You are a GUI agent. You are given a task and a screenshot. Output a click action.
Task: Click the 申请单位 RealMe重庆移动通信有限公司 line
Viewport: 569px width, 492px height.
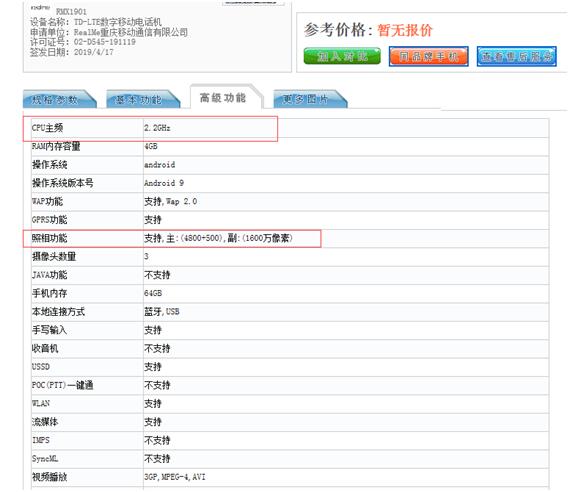[x=109, y=32]
